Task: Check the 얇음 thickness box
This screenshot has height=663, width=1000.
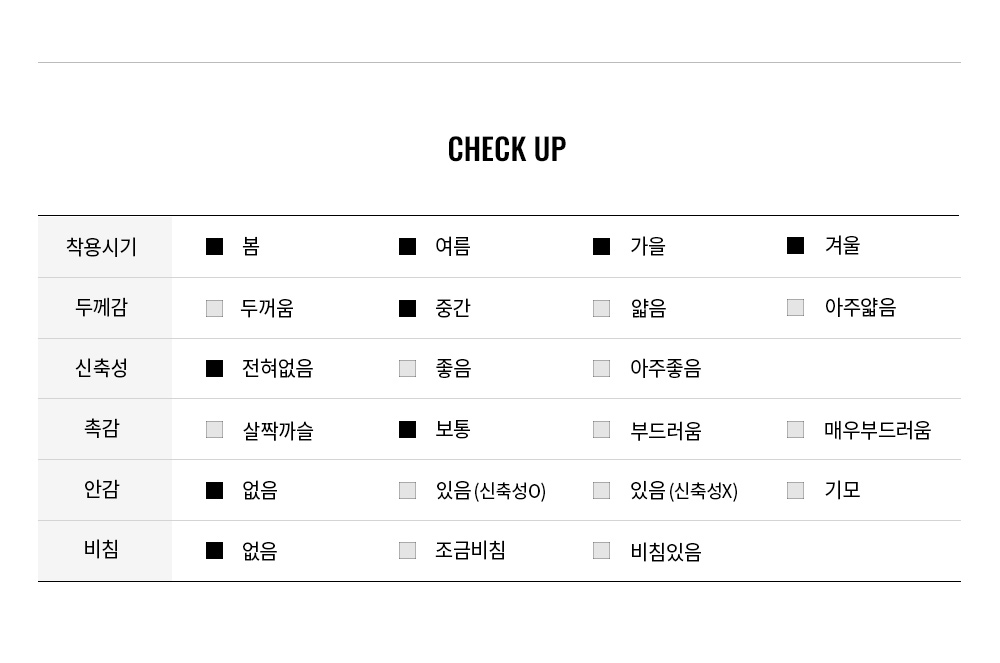Action: 601,308
